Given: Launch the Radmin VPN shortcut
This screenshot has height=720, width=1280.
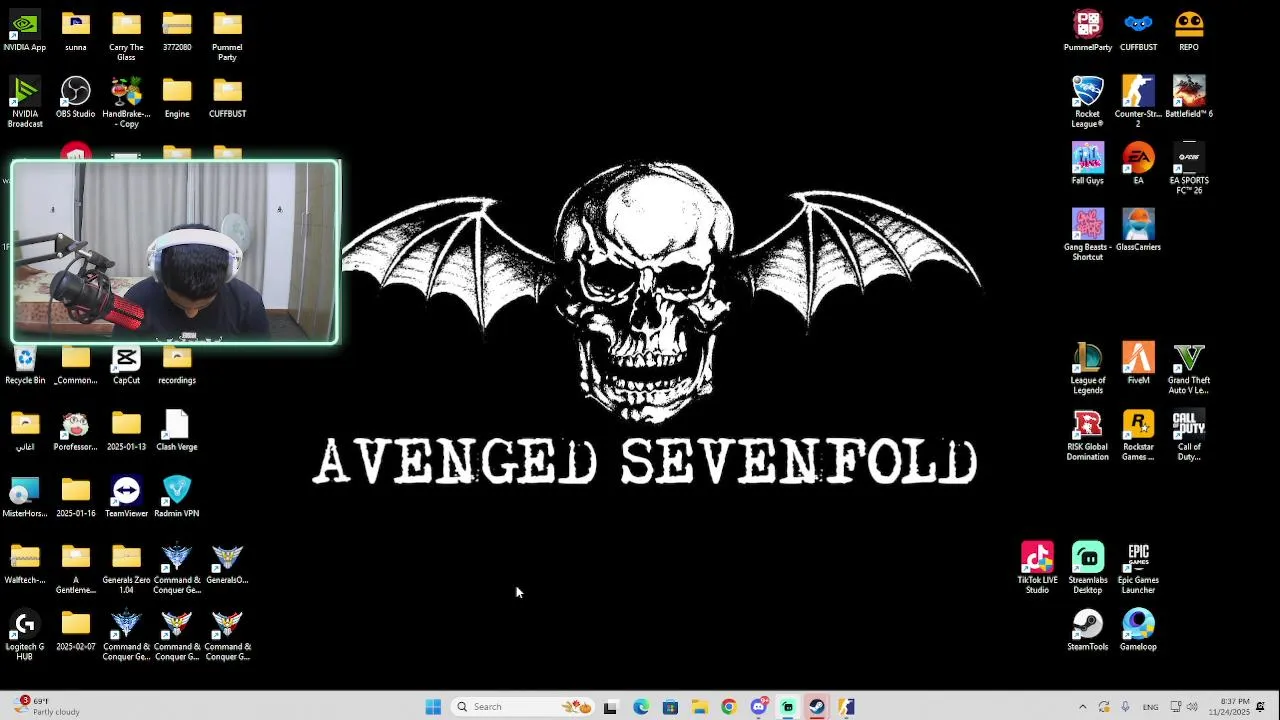Looking at the screenshot, I should click(177, 498).
